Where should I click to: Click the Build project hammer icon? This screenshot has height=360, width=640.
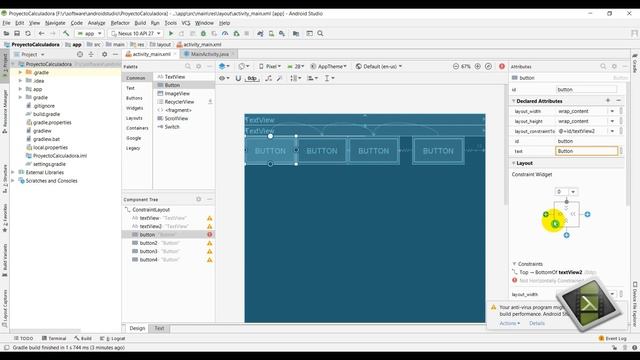point(66,33)
